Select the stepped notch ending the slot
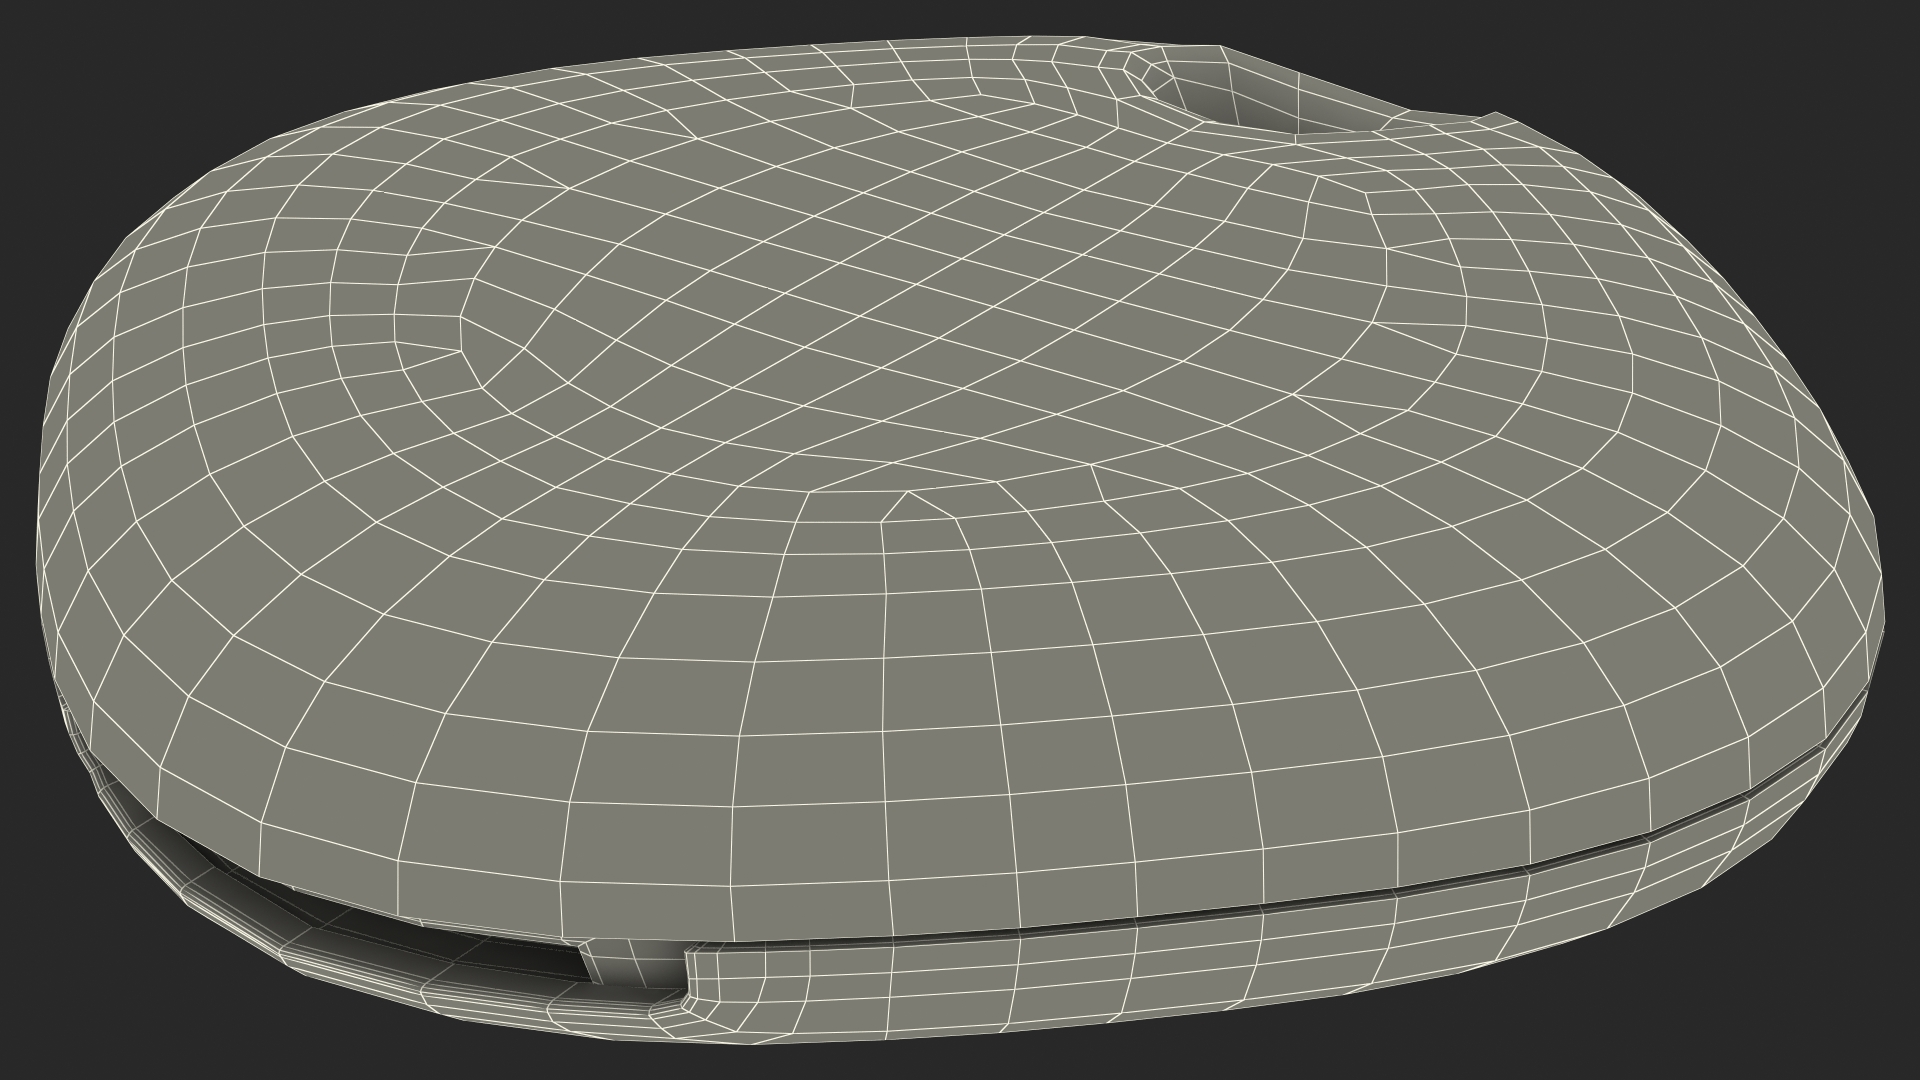The image size is (1920, 1080). 688,978
